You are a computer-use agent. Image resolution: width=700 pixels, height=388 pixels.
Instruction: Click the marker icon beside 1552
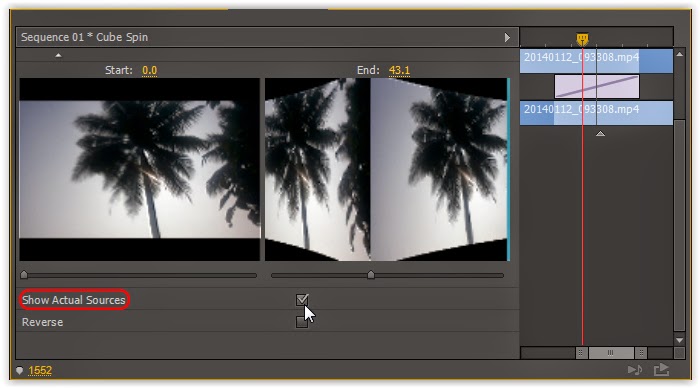19,370
